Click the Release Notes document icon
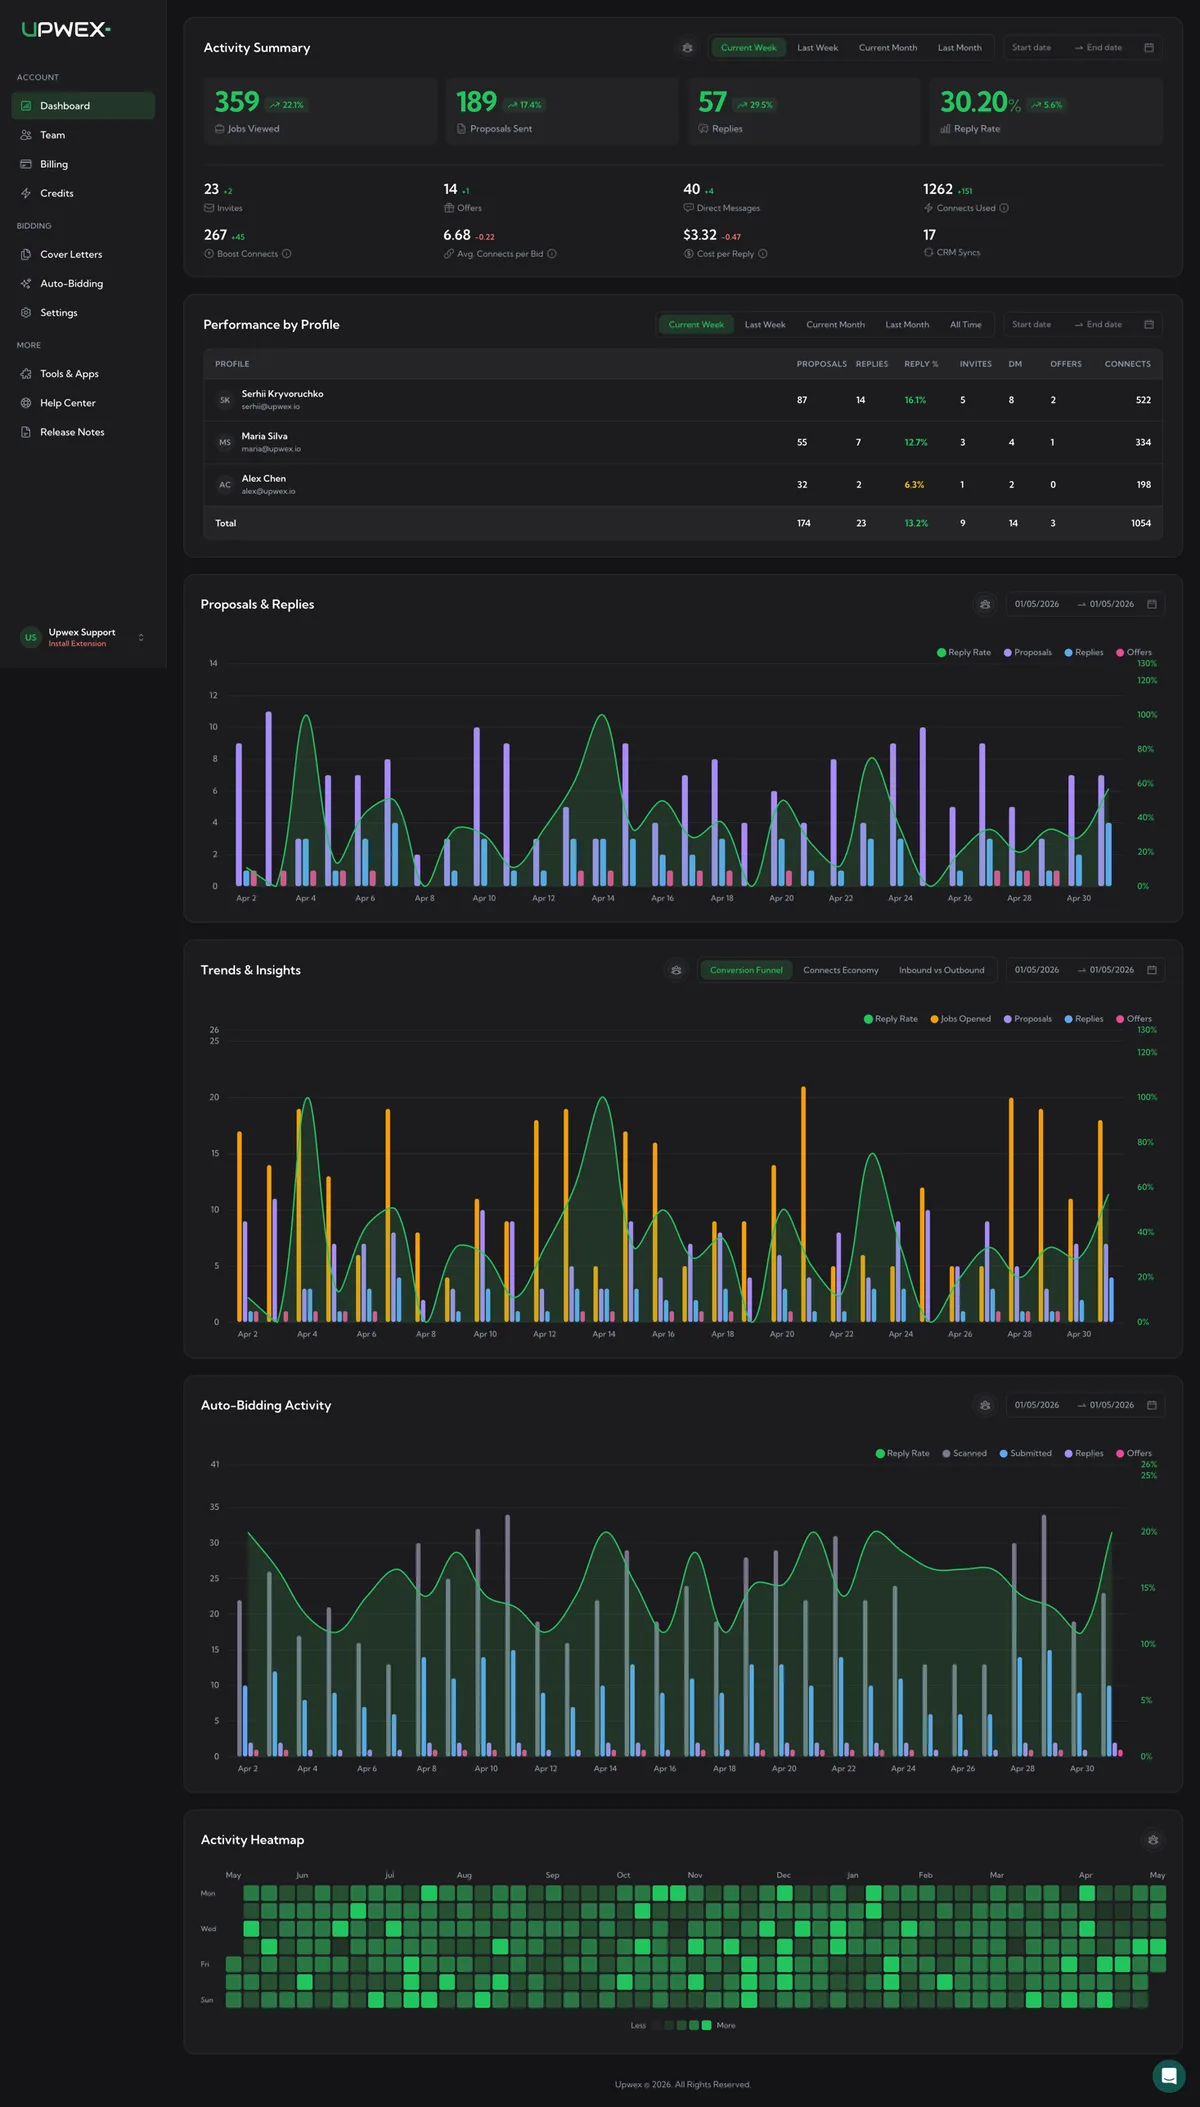 click(26, 431)
